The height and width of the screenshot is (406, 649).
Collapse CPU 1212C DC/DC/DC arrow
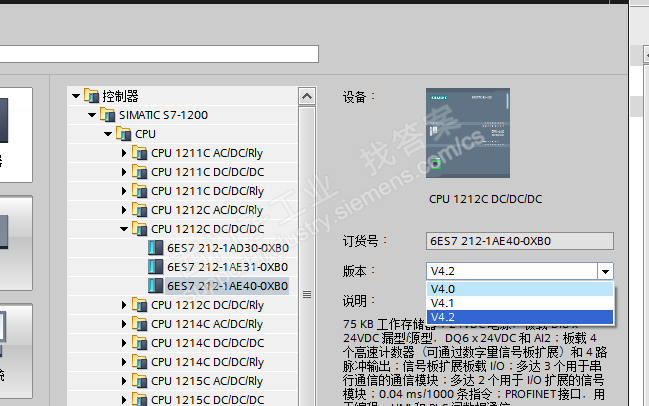point(124,229)
